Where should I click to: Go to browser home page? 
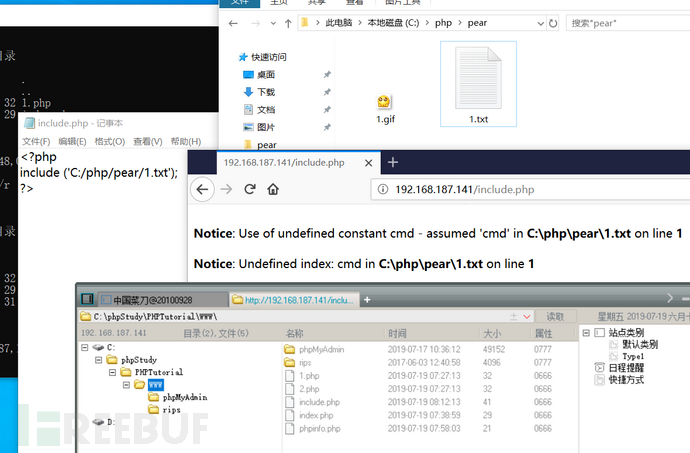[x=273, y=189]
